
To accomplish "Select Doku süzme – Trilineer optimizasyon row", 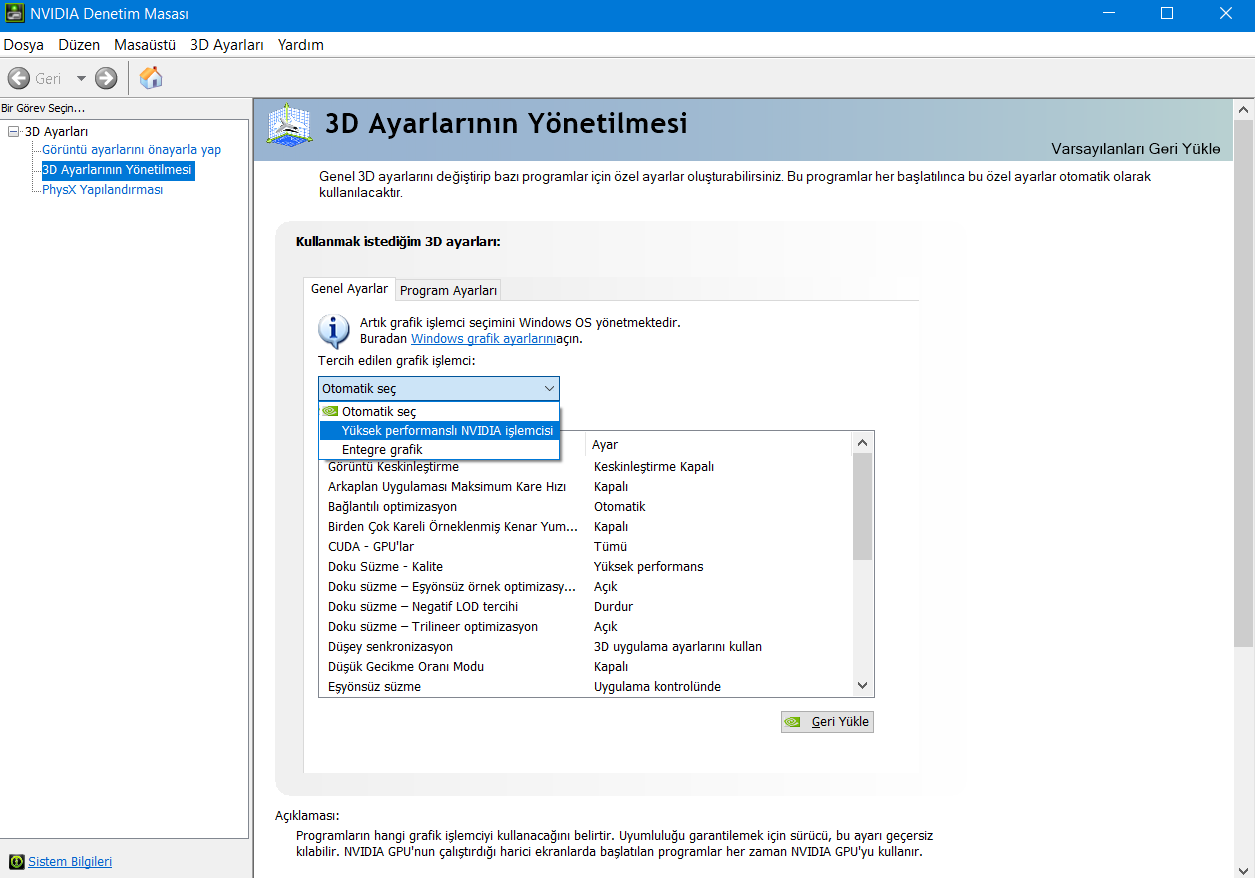I will [586, 627].
